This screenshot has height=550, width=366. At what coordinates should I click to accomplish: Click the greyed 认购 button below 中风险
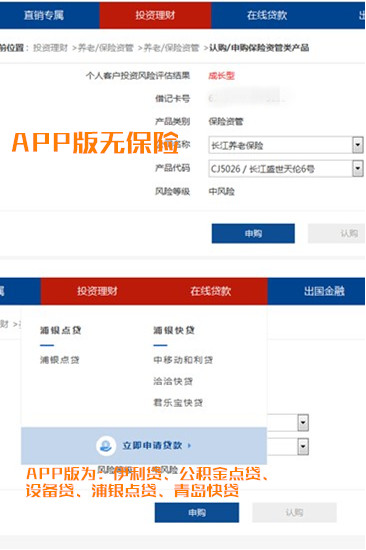point(337,233)
